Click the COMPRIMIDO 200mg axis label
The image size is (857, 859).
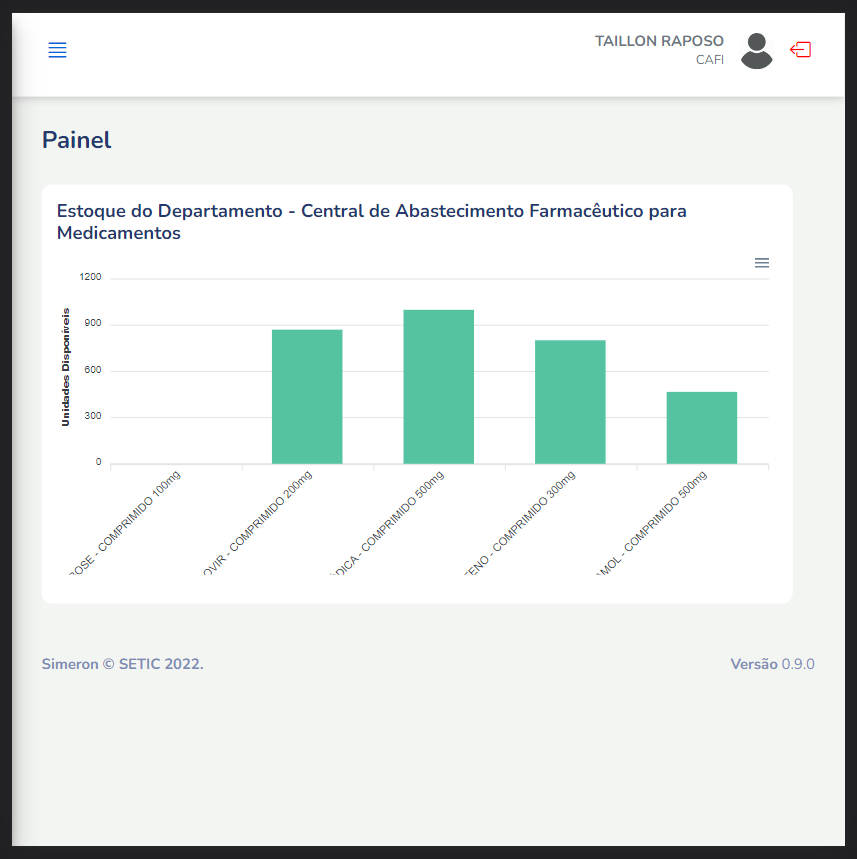click(257, 523)
